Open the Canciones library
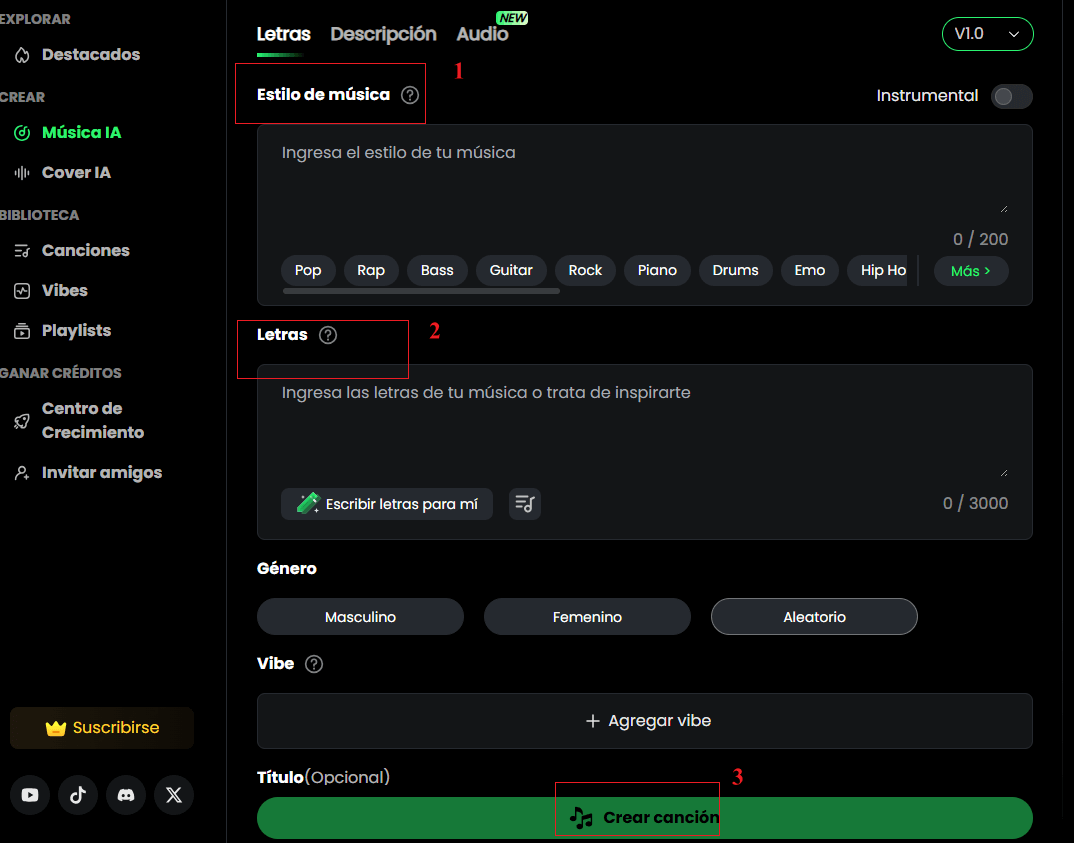The width and height of the screenshot is (1074, 843). (84, 250)
